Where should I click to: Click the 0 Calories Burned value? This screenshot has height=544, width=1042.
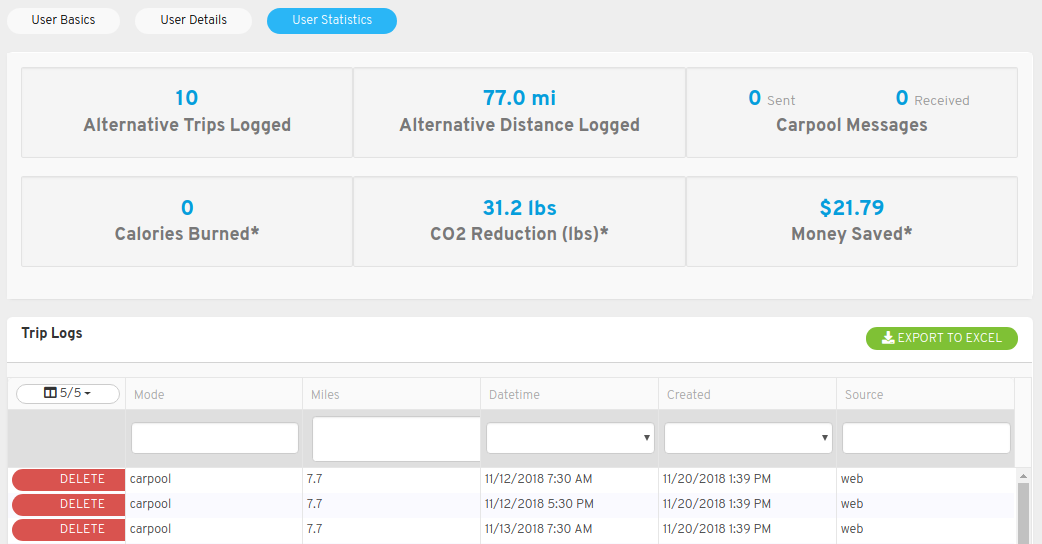point(187,207)
